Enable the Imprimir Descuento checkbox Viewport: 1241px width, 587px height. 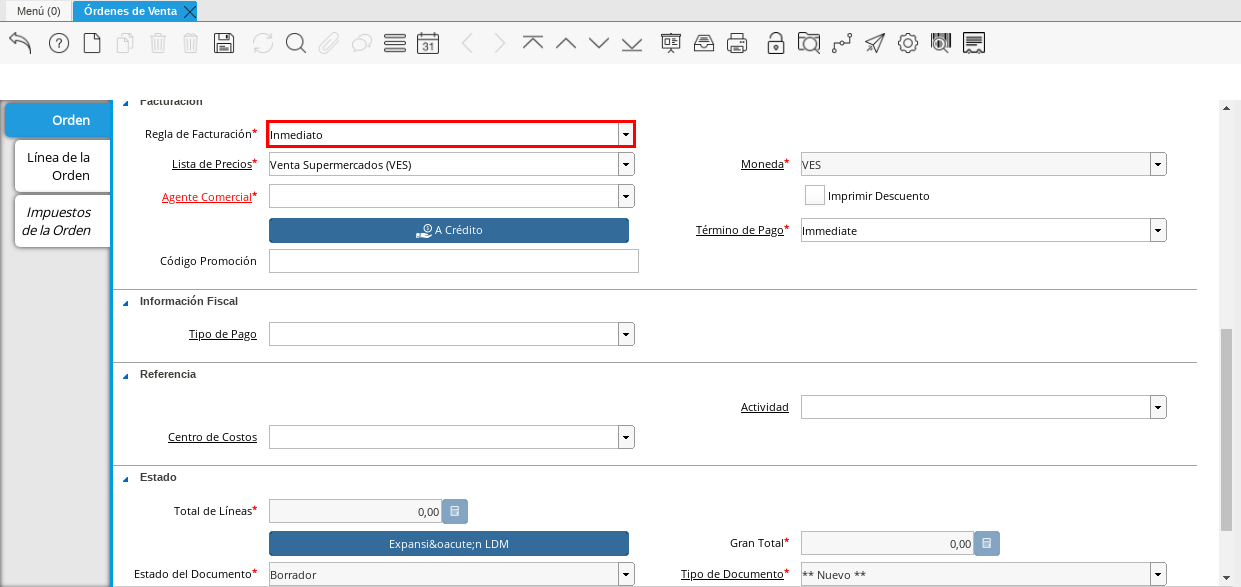(x=815, y=195)
